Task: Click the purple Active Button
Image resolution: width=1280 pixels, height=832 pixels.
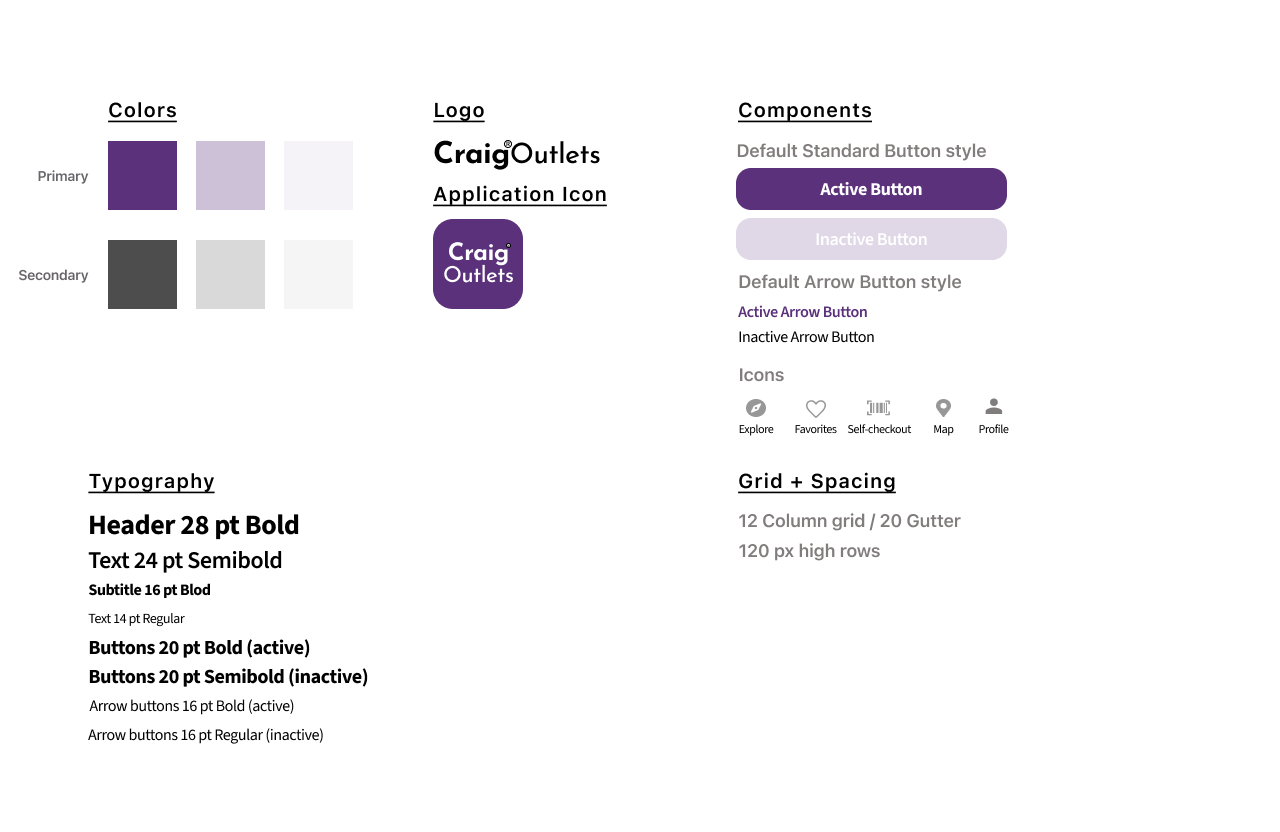Action: [871, 189]
